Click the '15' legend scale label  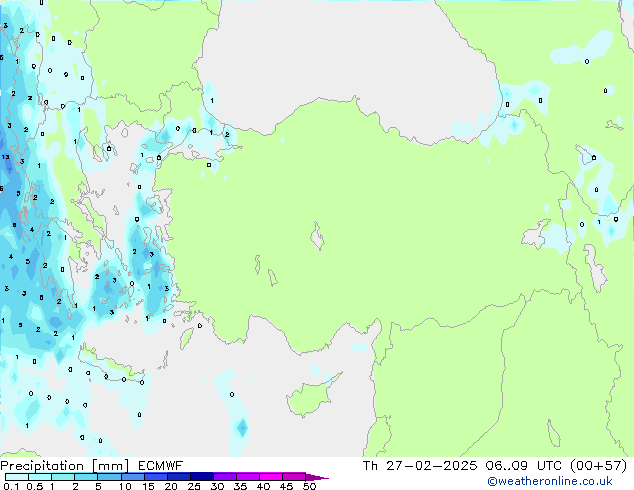(148, 486)
